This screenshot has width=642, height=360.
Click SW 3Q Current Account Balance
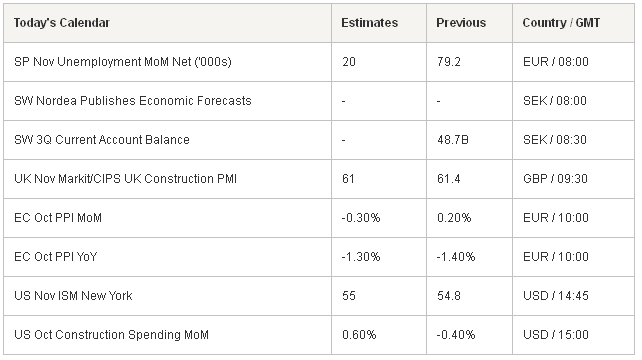pos(102,140)
